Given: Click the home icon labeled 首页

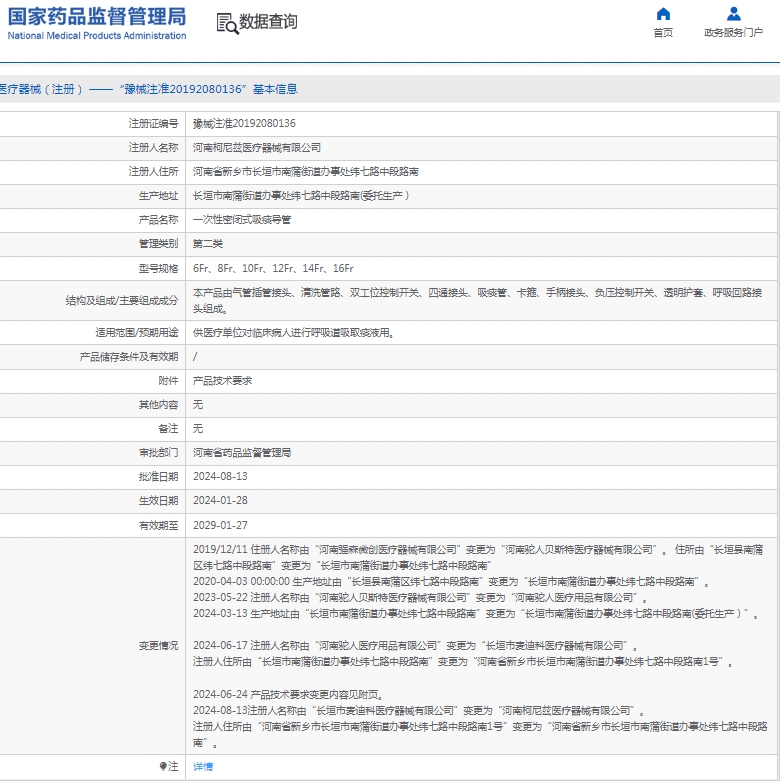Looking at the screenshot, I should point(663,14).
